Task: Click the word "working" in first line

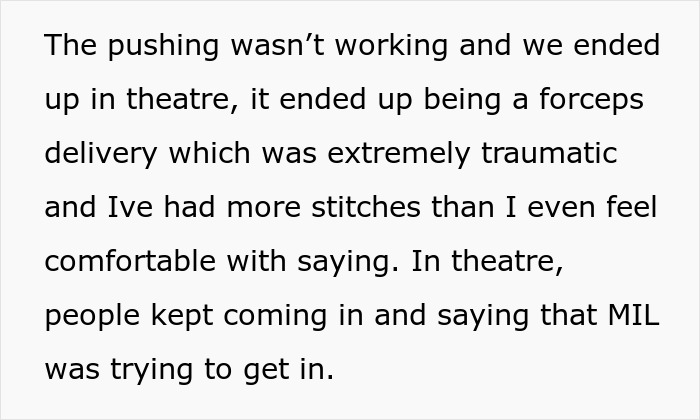Action: [391, 46]
